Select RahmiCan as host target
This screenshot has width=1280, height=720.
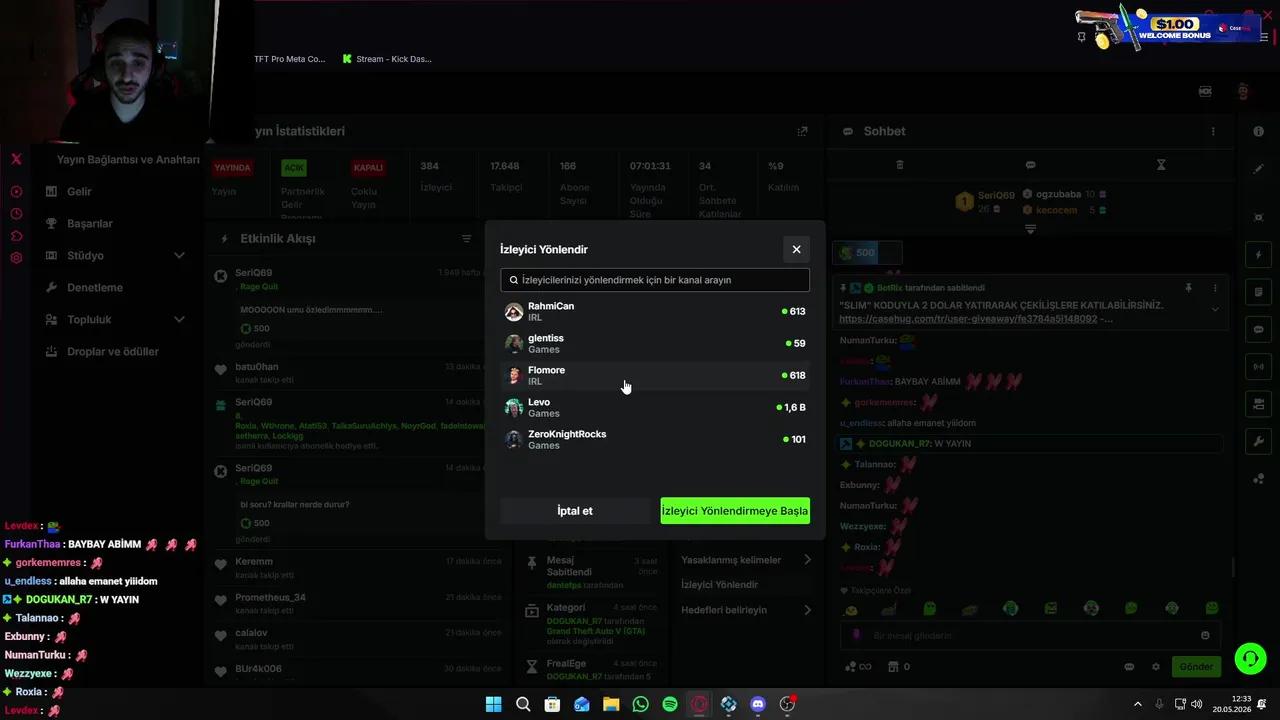pos(655,311)
